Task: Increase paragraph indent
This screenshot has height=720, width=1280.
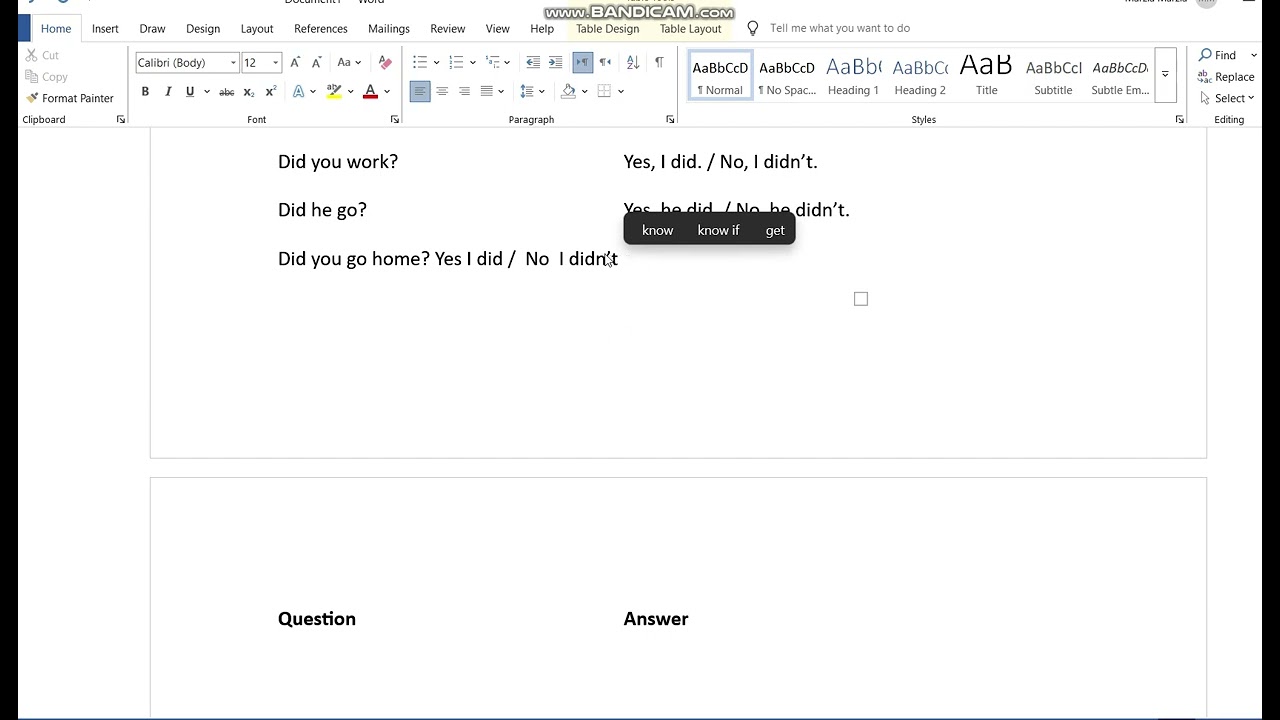Action: coord(555,62)
